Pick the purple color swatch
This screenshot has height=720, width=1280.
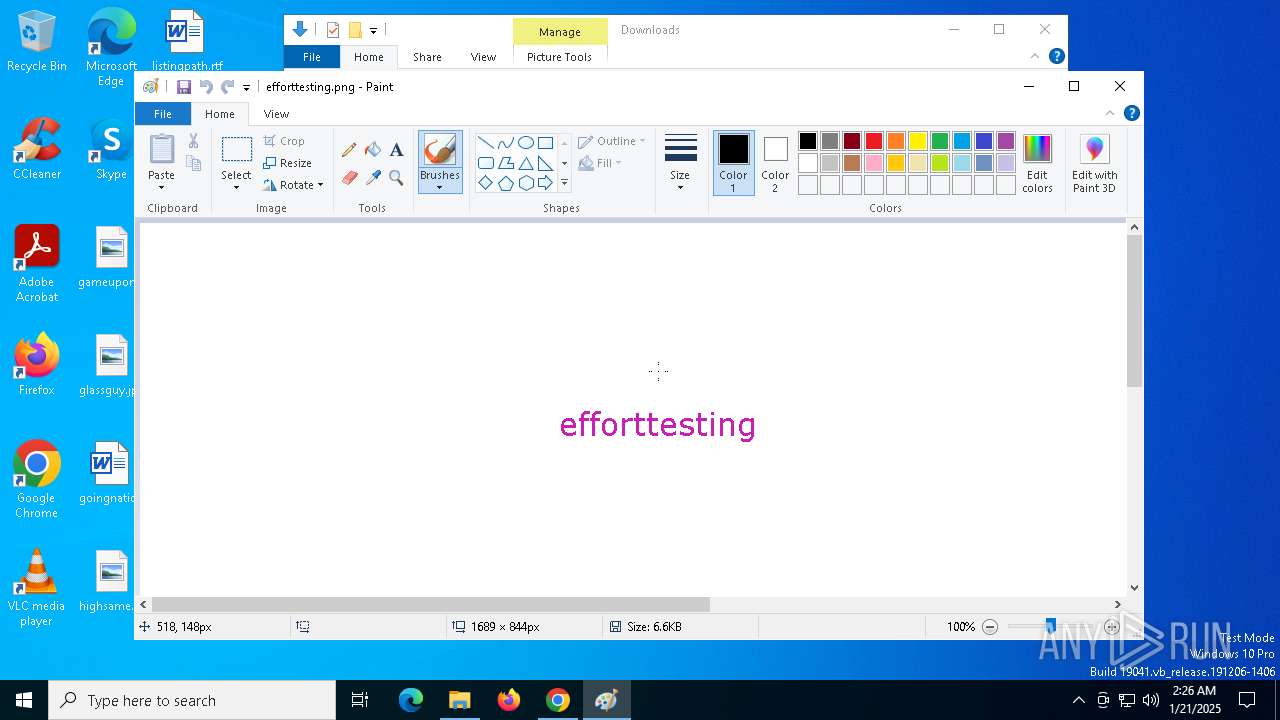click(x=1006, y=141)
